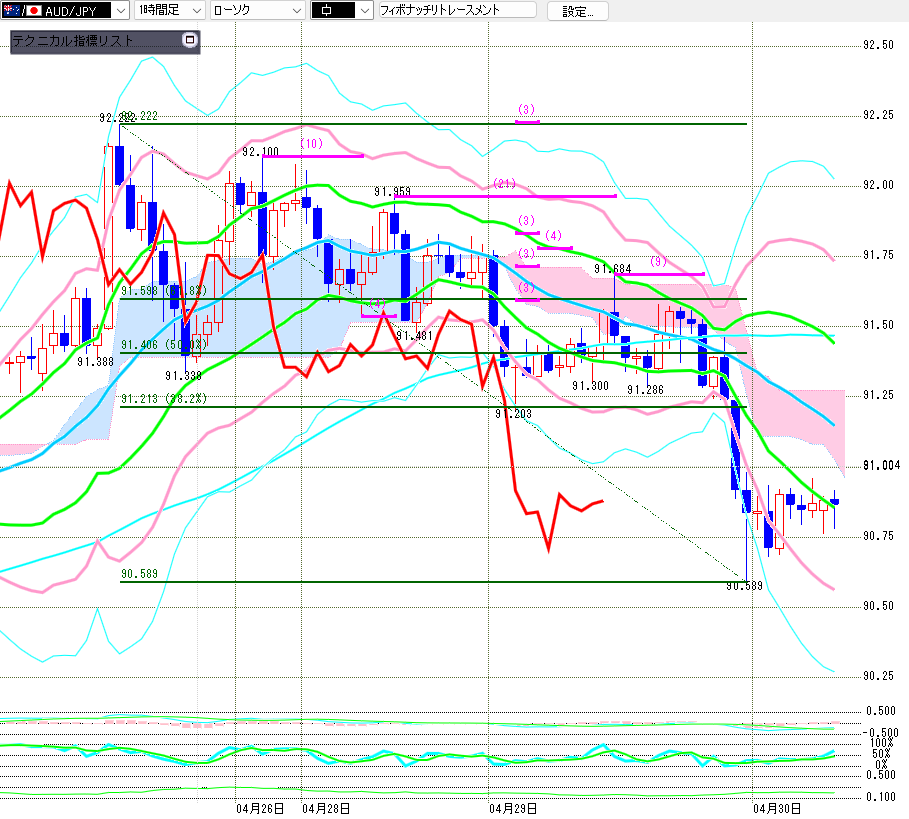Click the フィボナッチリトレースメント field

click(457, 10)
